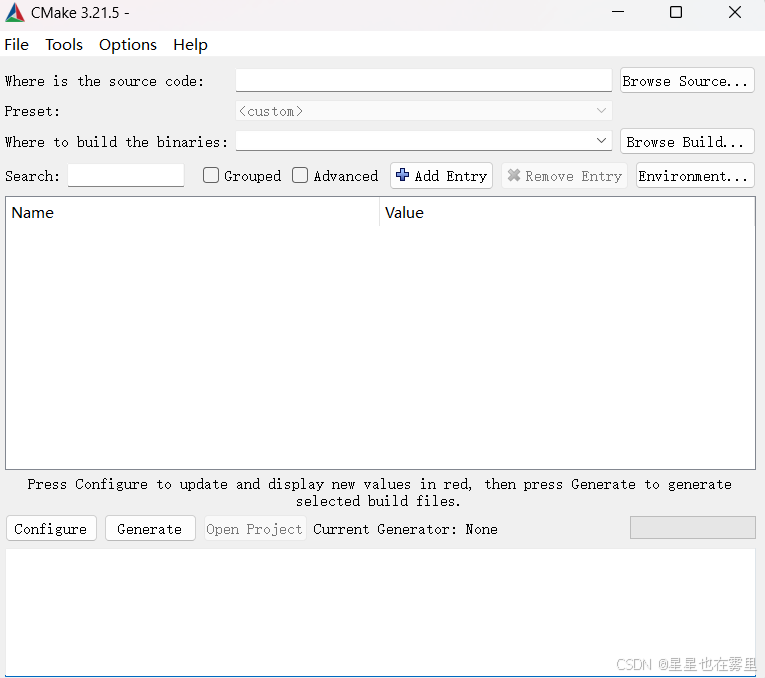Focus the Search input field
Viewport: 765px width, 678px height.
coord(126,175)
